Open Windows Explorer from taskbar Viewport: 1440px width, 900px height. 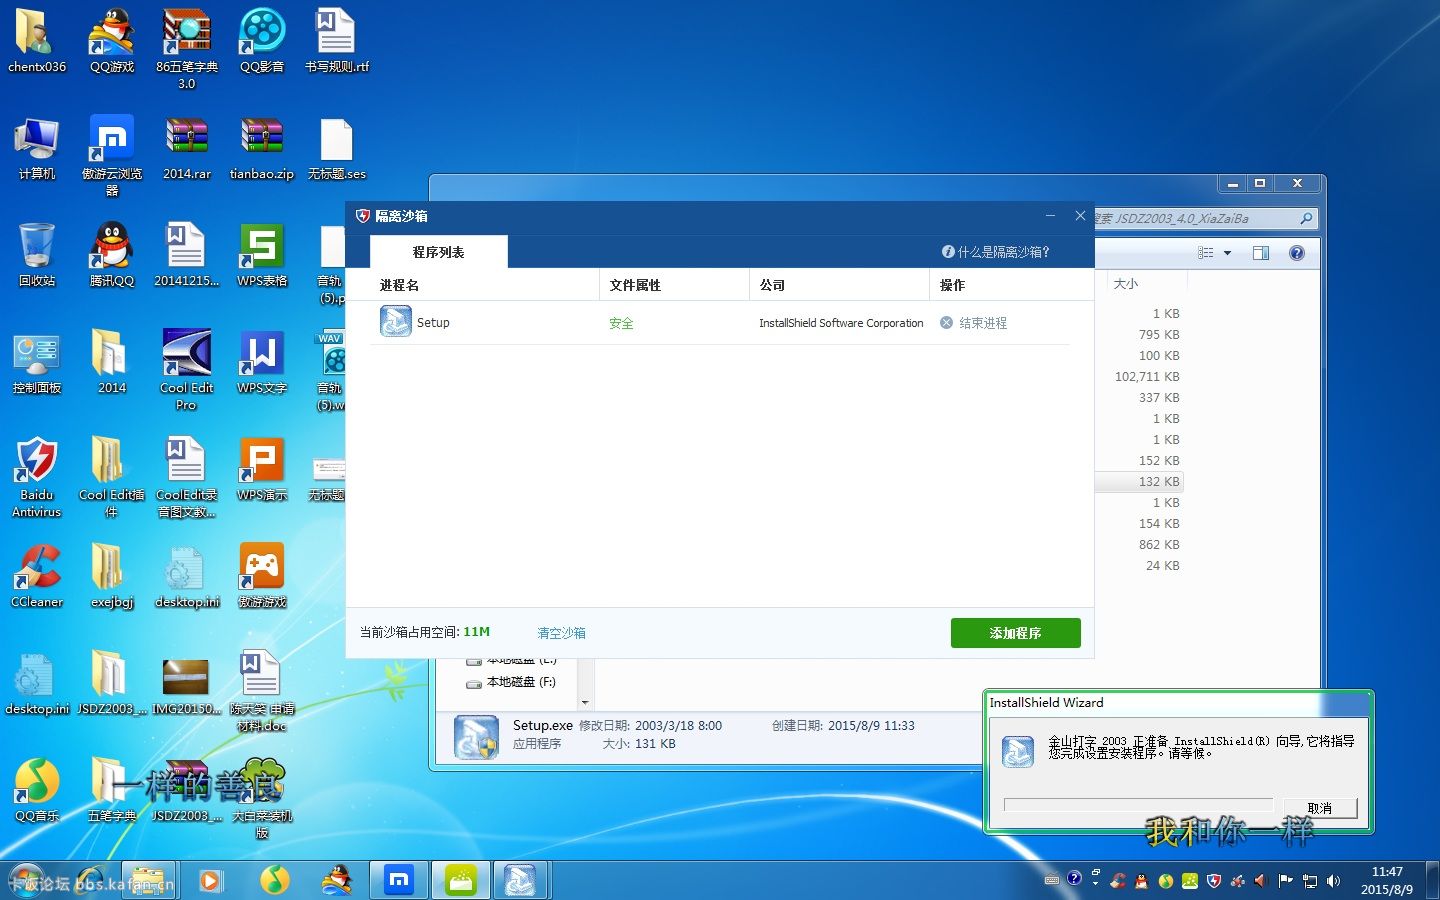pos(149,880)
